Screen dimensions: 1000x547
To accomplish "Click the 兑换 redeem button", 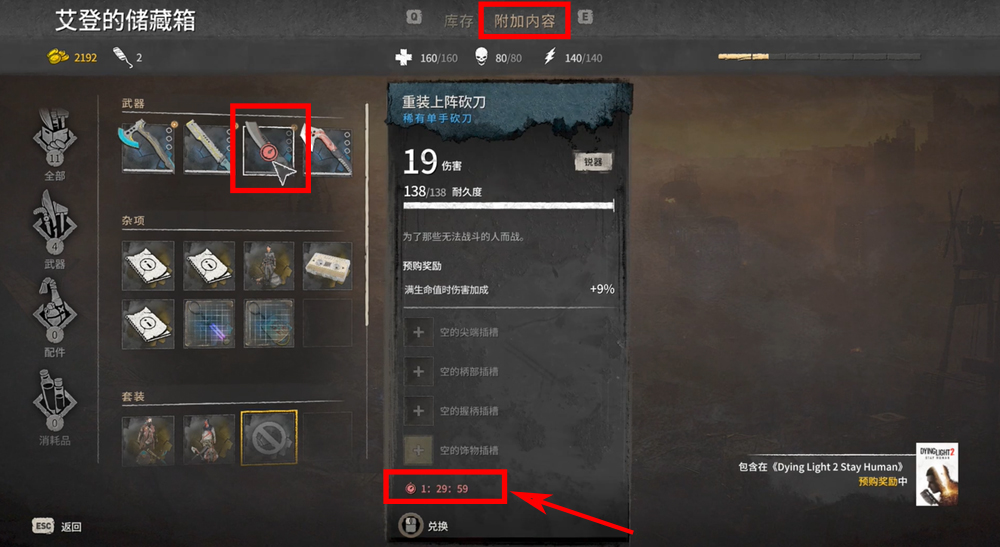I will (x=424, y=525).
